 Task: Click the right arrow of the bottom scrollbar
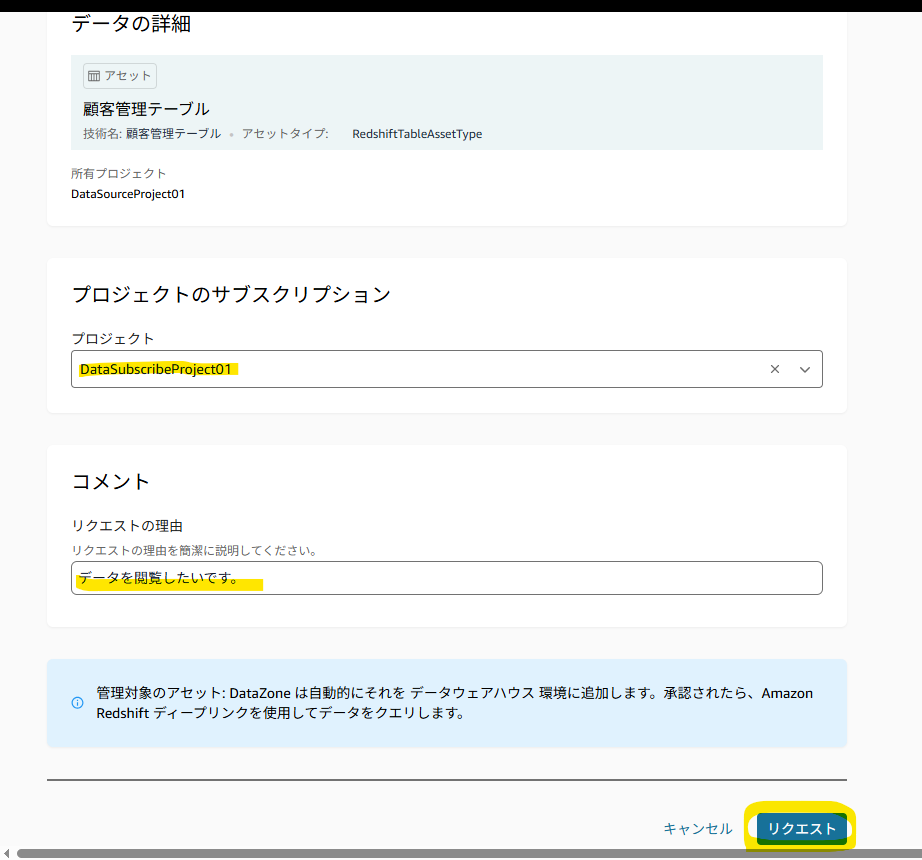tap(916, 851)
